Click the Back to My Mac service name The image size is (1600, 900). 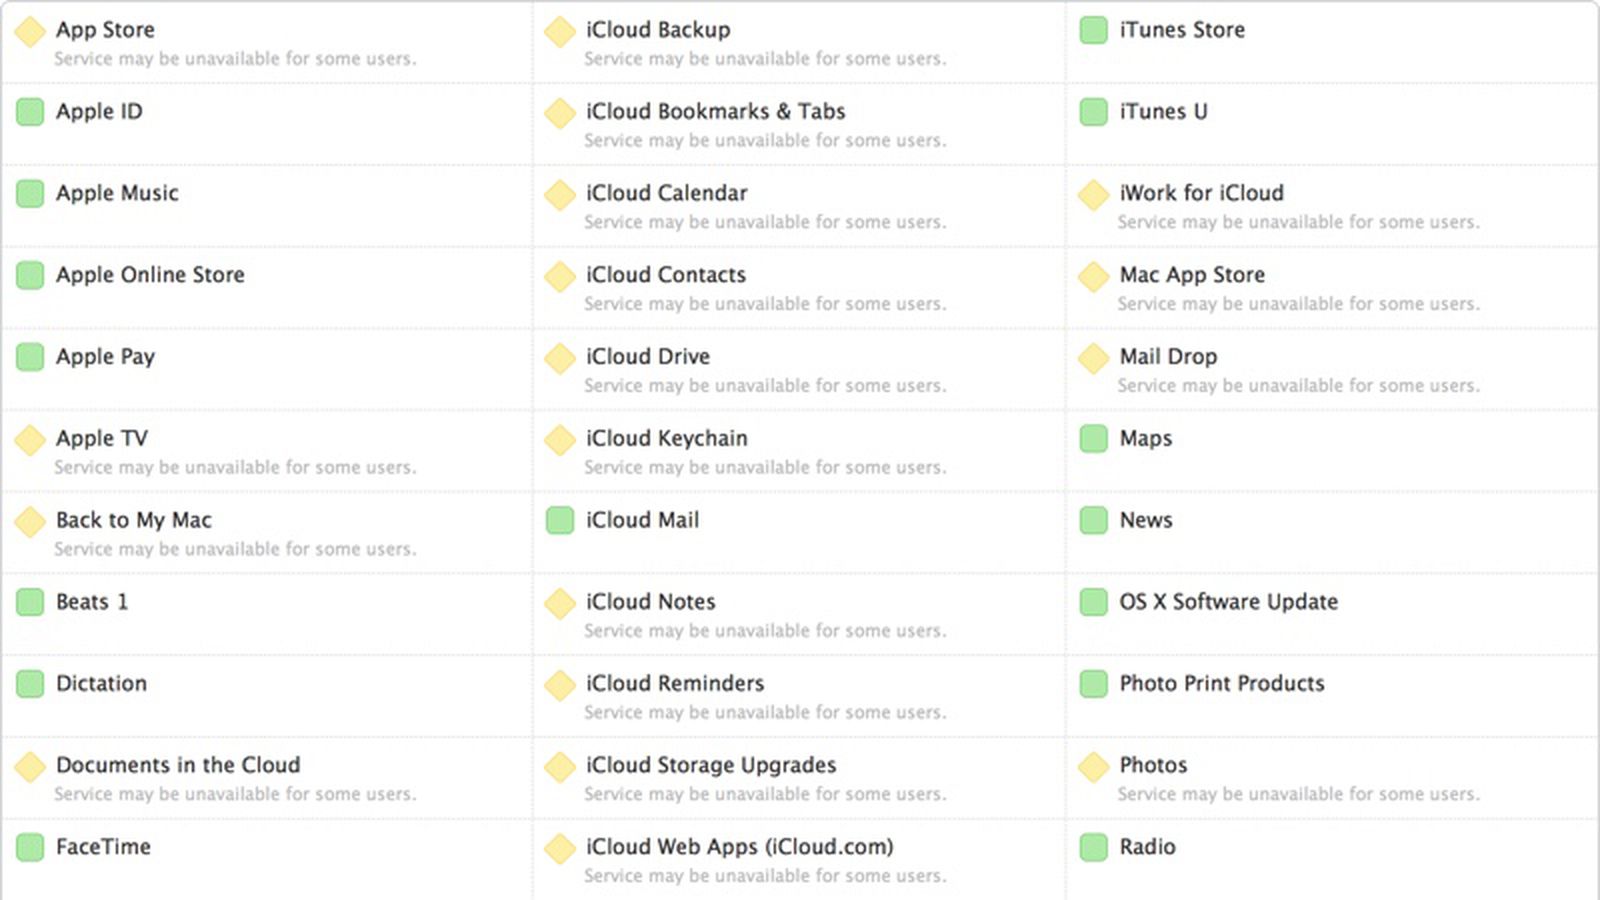tap(133, 520)
